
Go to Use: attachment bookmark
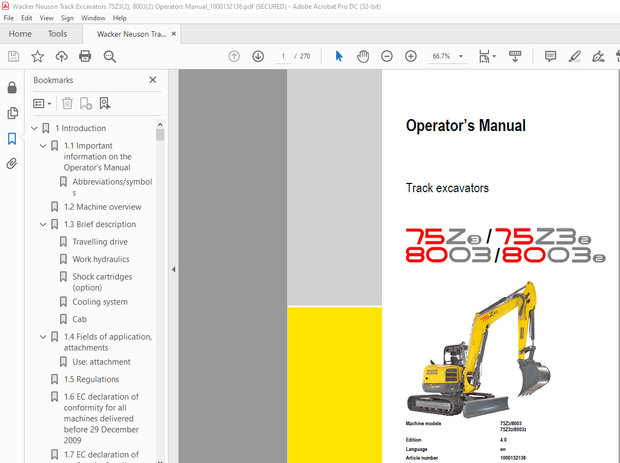click(101, 362)
